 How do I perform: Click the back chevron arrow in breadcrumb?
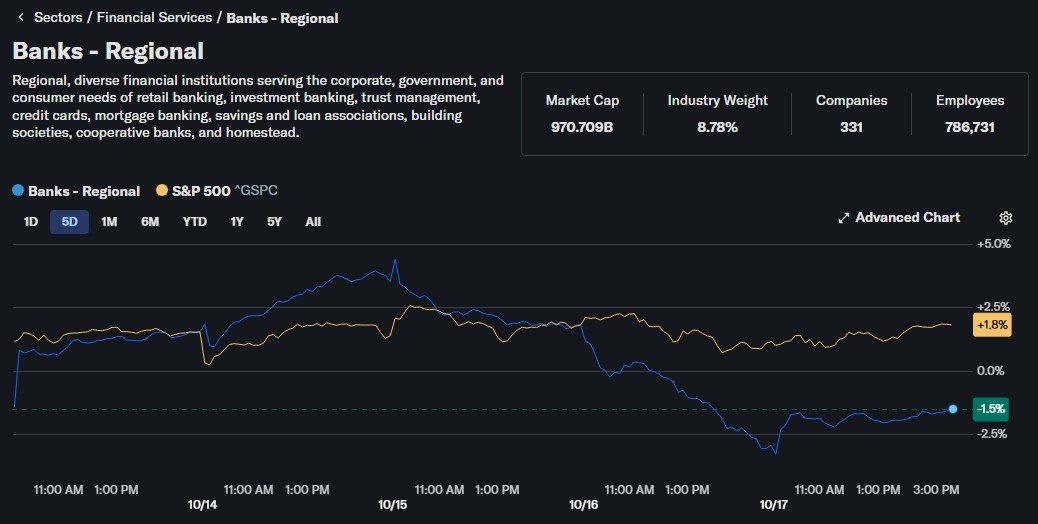[20, 18]
